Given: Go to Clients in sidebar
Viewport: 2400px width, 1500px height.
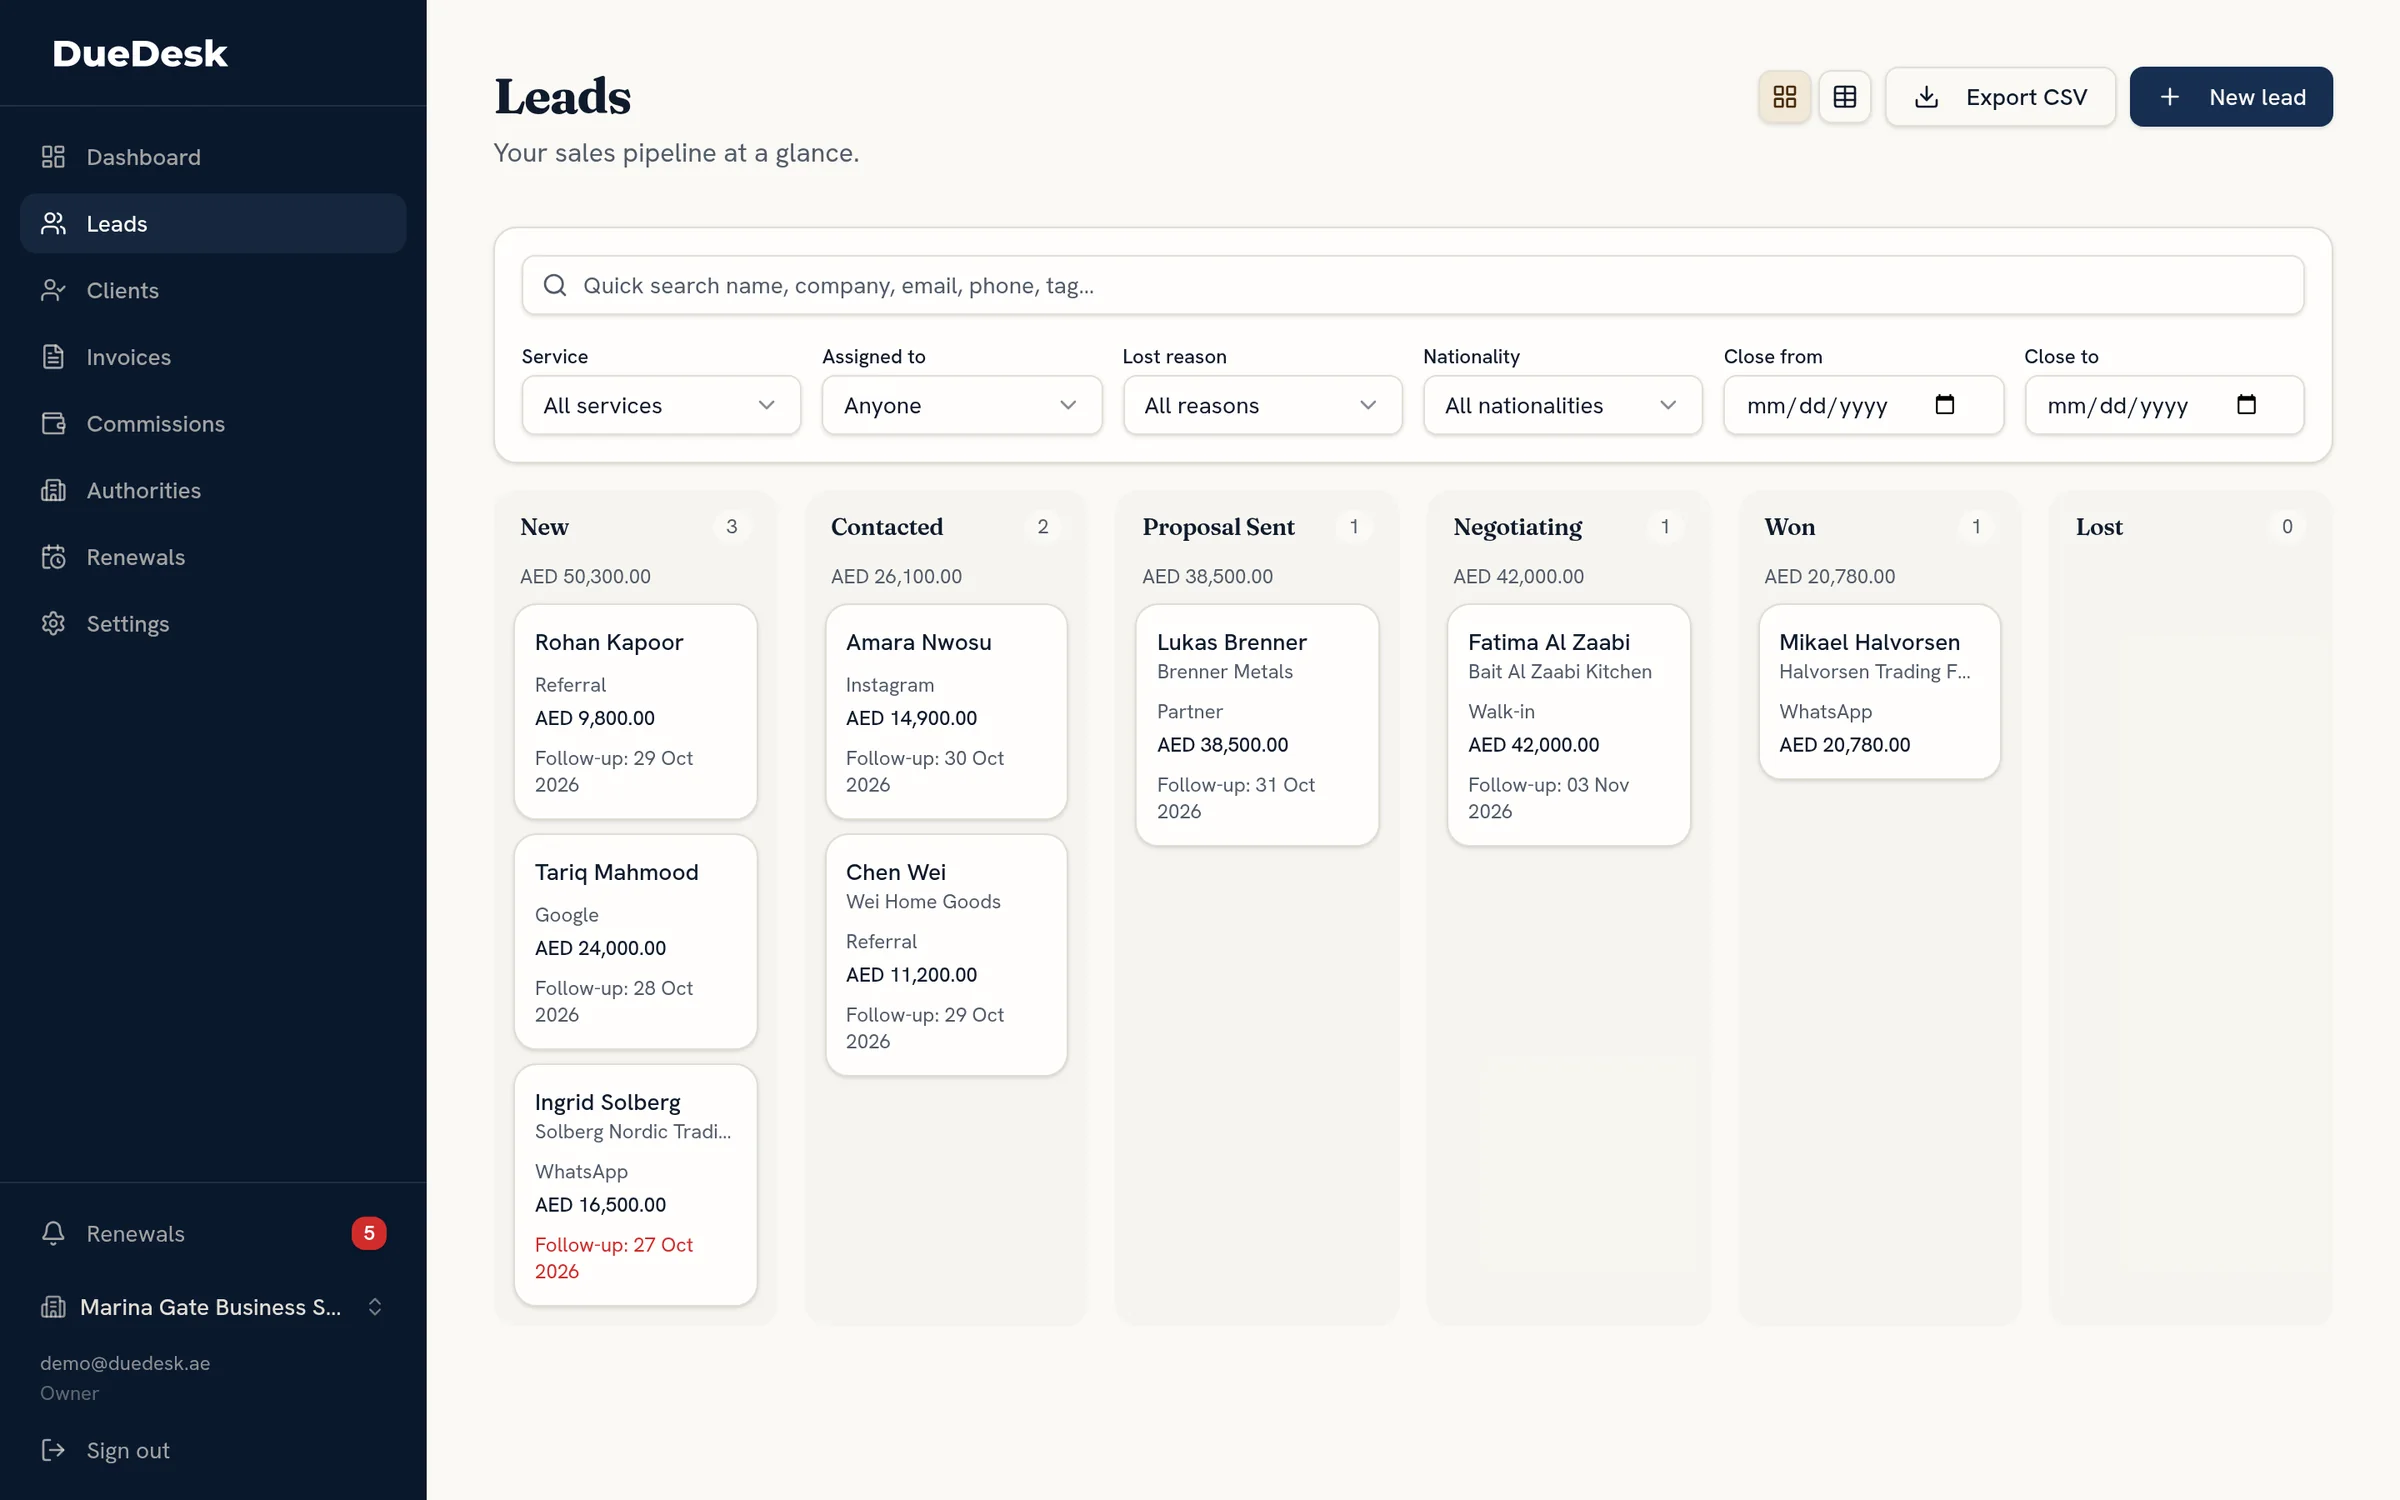Looking at the screenshot, I should point(213,290).
